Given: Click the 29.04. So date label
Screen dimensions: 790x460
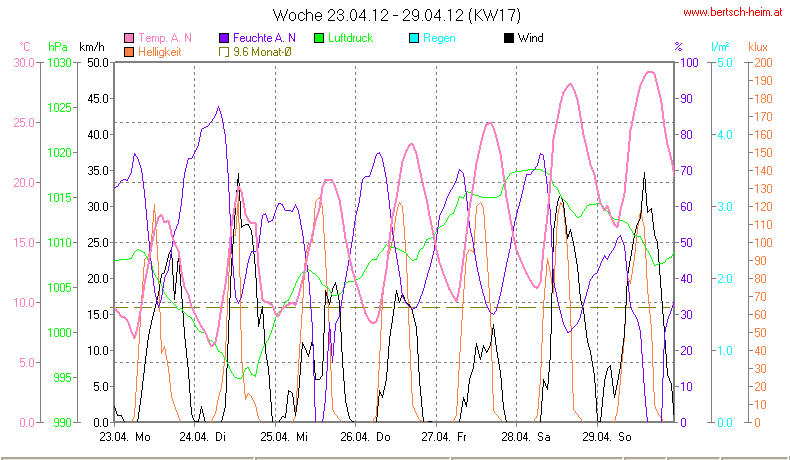Looking at the screenshot, I should click(x=607, y=437).
